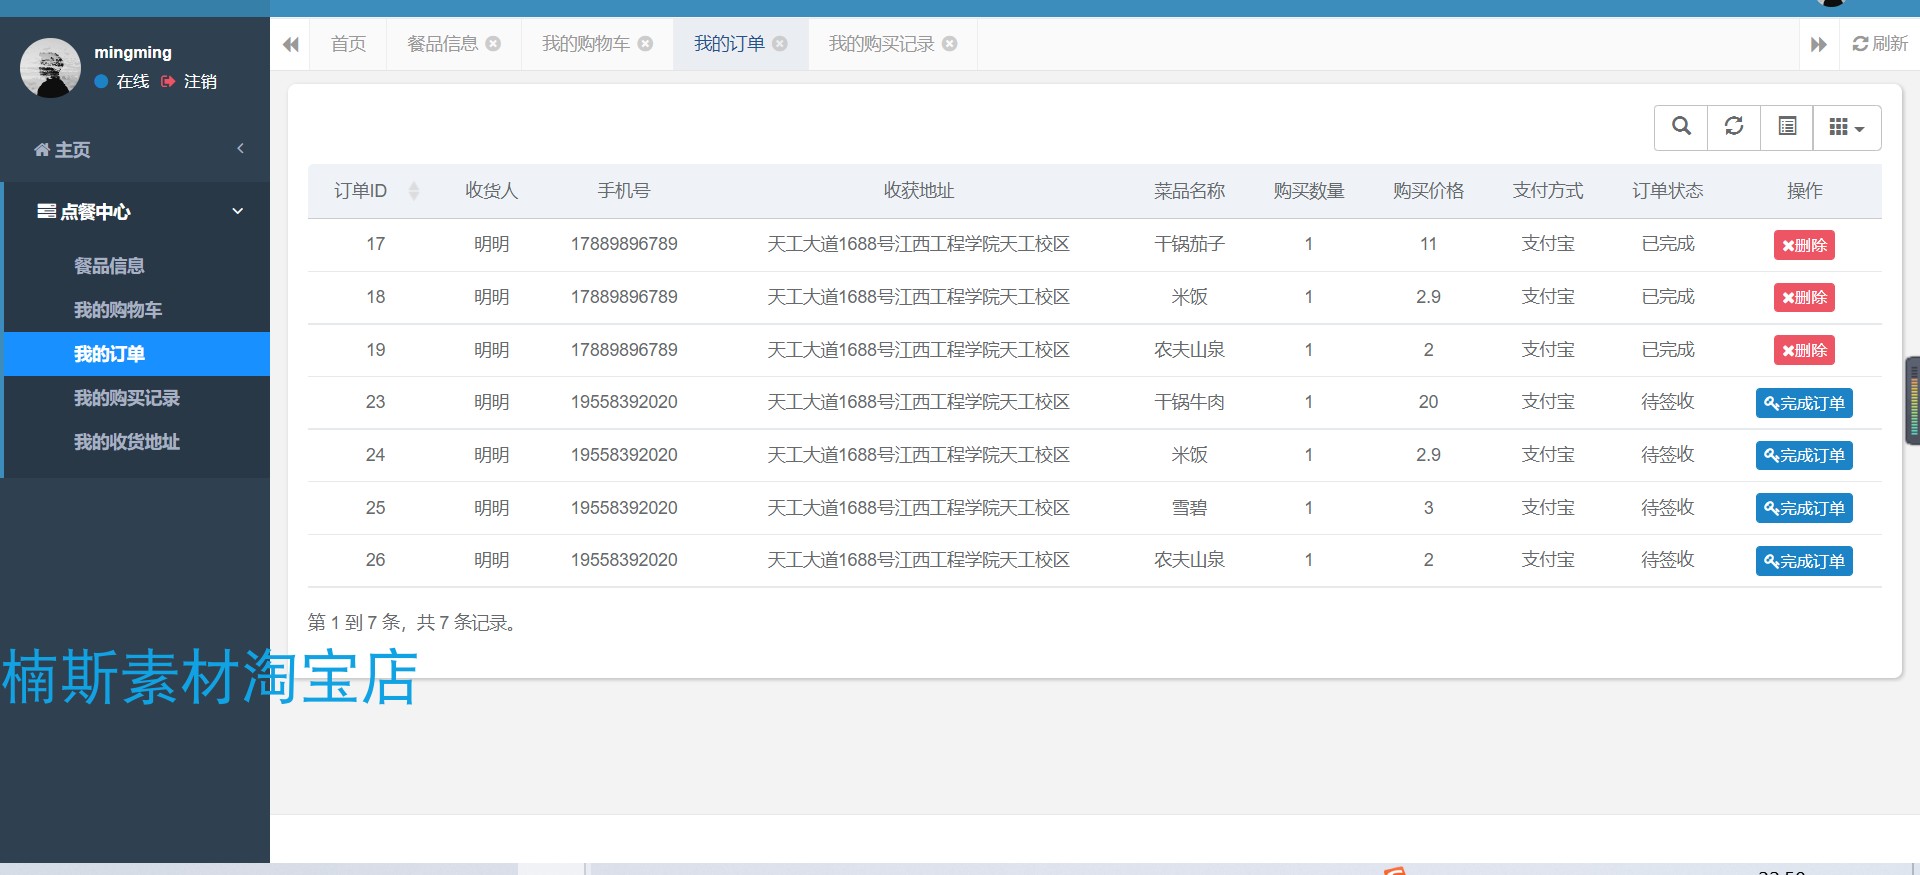Select the 我的订单 tab

[x=729, y=44]
